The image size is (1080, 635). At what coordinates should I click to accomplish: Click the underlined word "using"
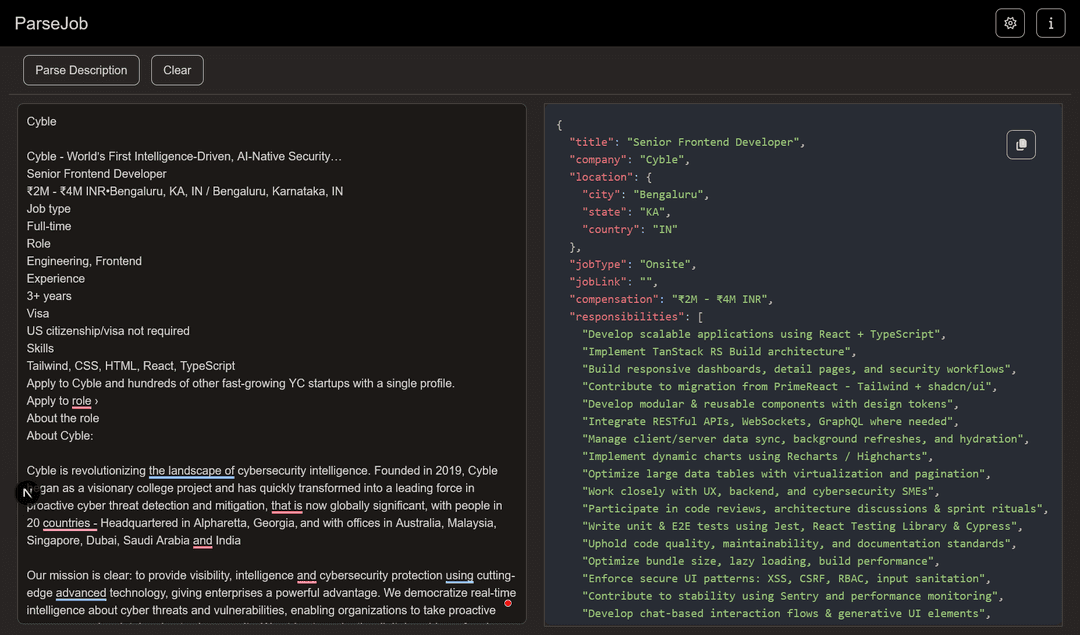pos(459,575)
